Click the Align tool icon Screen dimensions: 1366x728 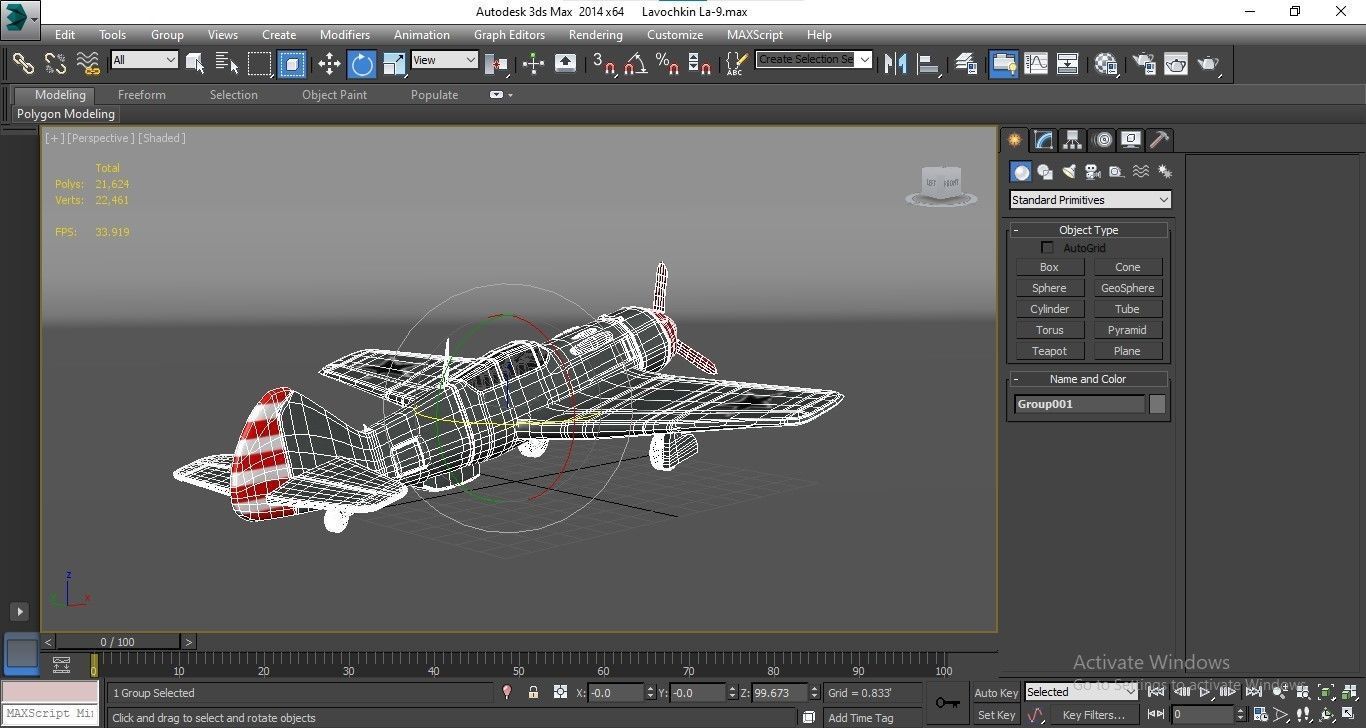[x=929, y=64]
